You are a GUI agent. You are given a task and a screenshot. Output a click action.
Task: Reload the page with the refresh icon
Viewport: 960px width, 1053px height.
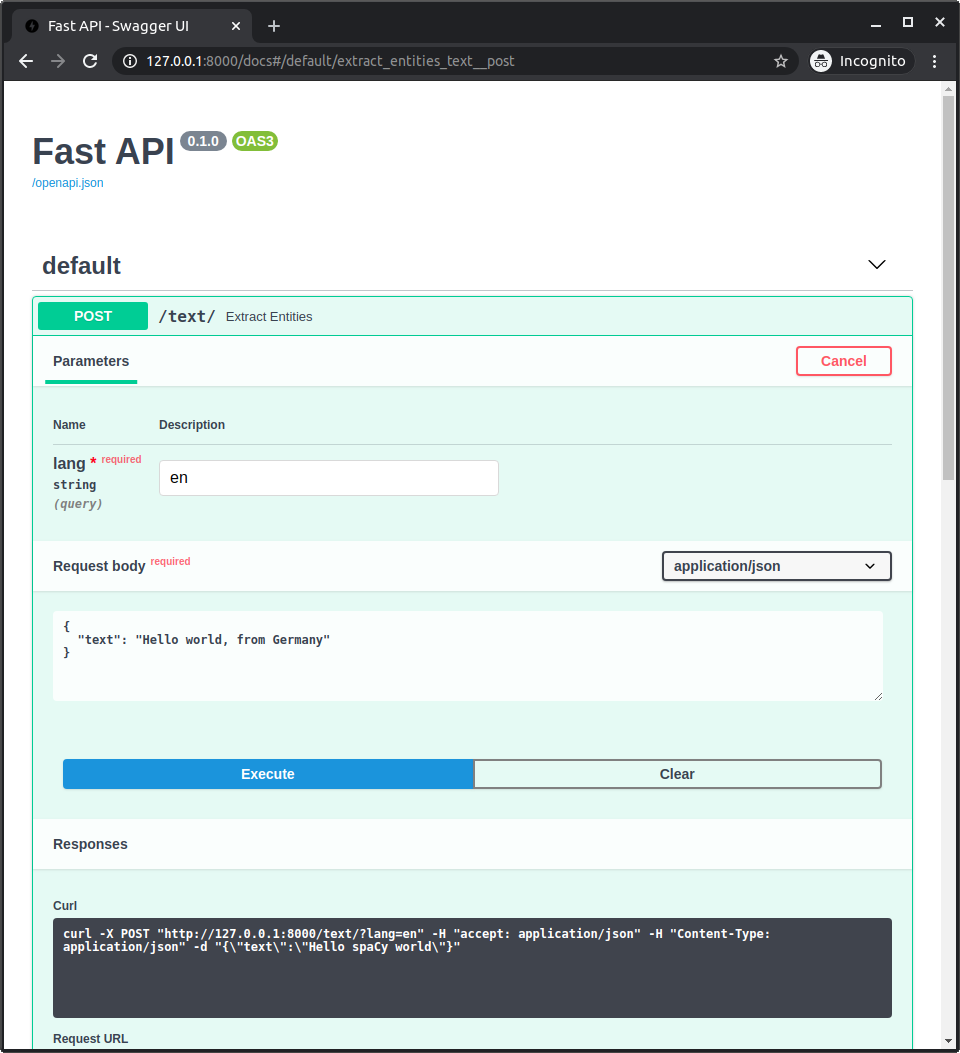pyautogui.click(x=90, y=61)
